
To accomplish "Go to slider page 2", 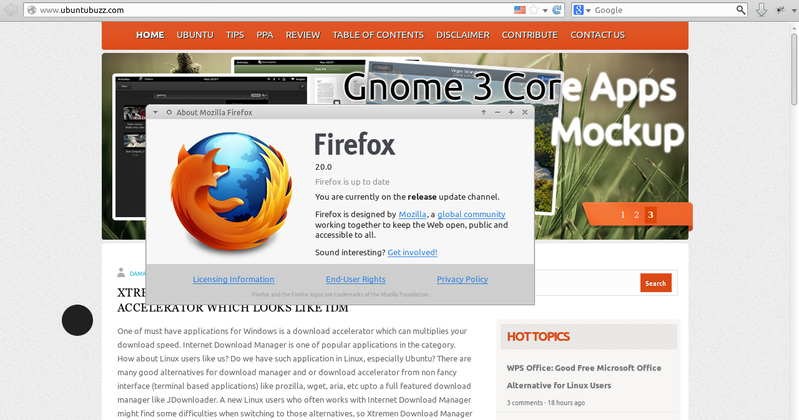I will coord(636,215).
